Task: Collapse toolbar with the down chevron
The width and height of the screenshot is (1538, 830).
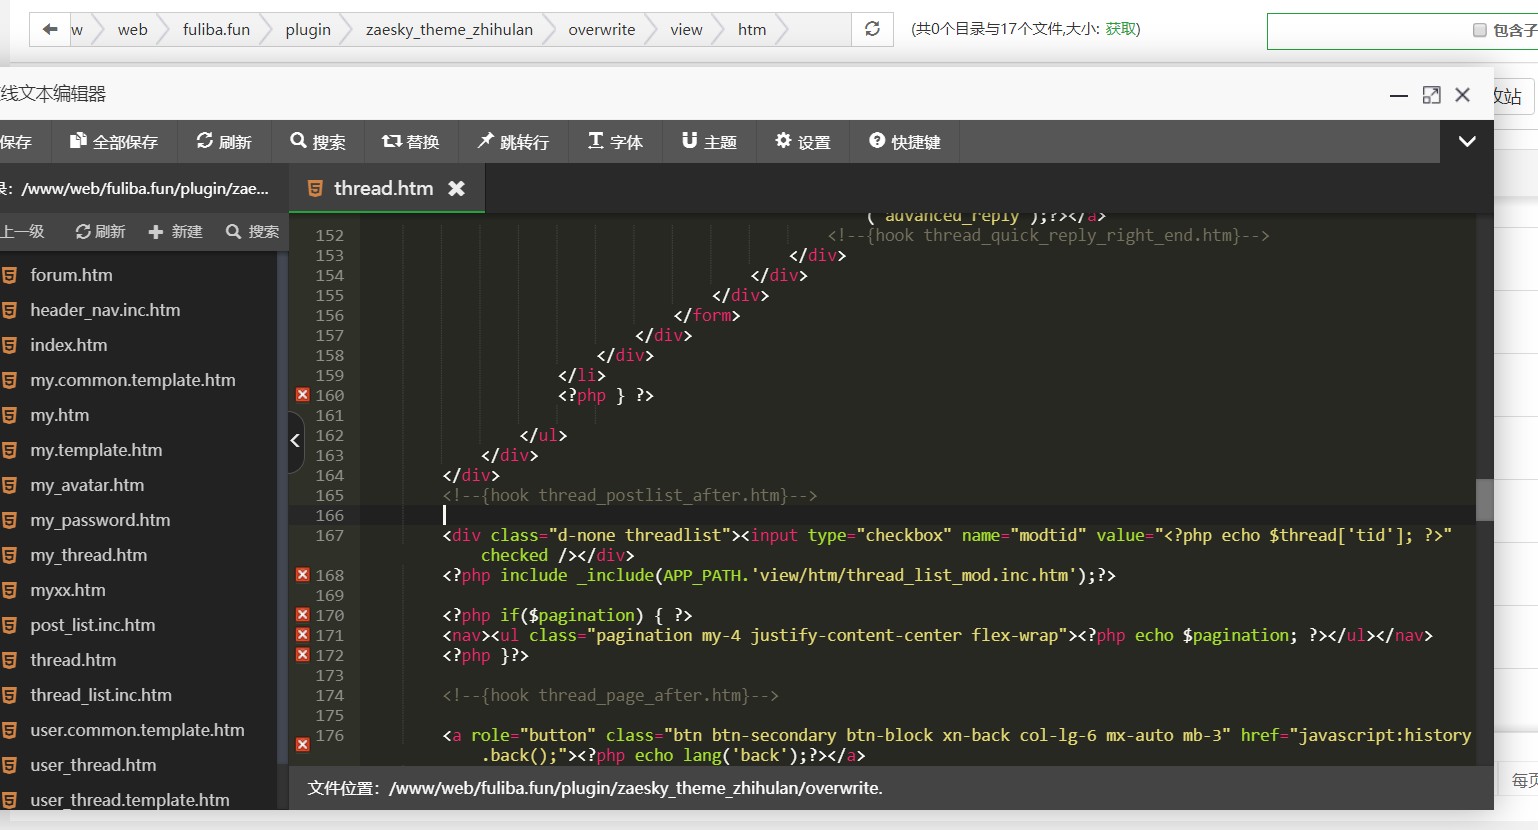Action: click(x=1467, y=142)
